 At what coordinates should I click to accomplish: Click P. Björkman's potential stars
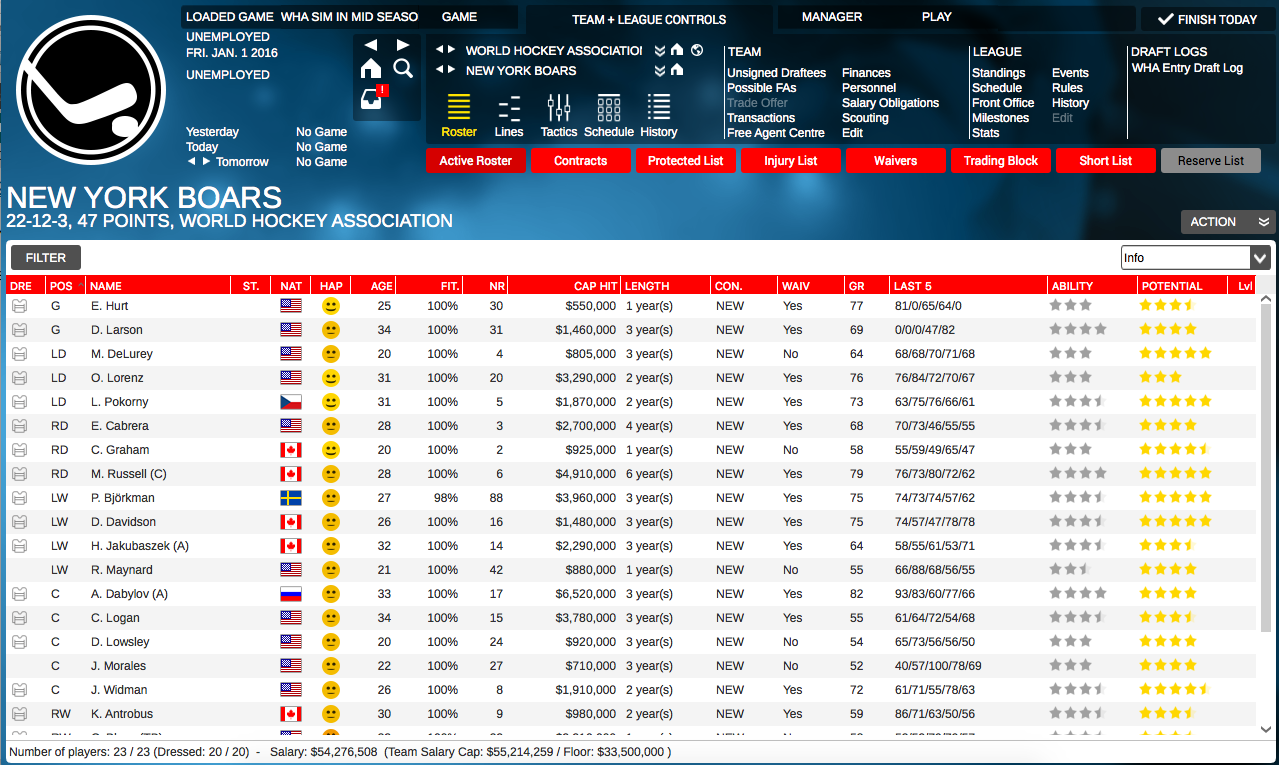(1176, 497)
